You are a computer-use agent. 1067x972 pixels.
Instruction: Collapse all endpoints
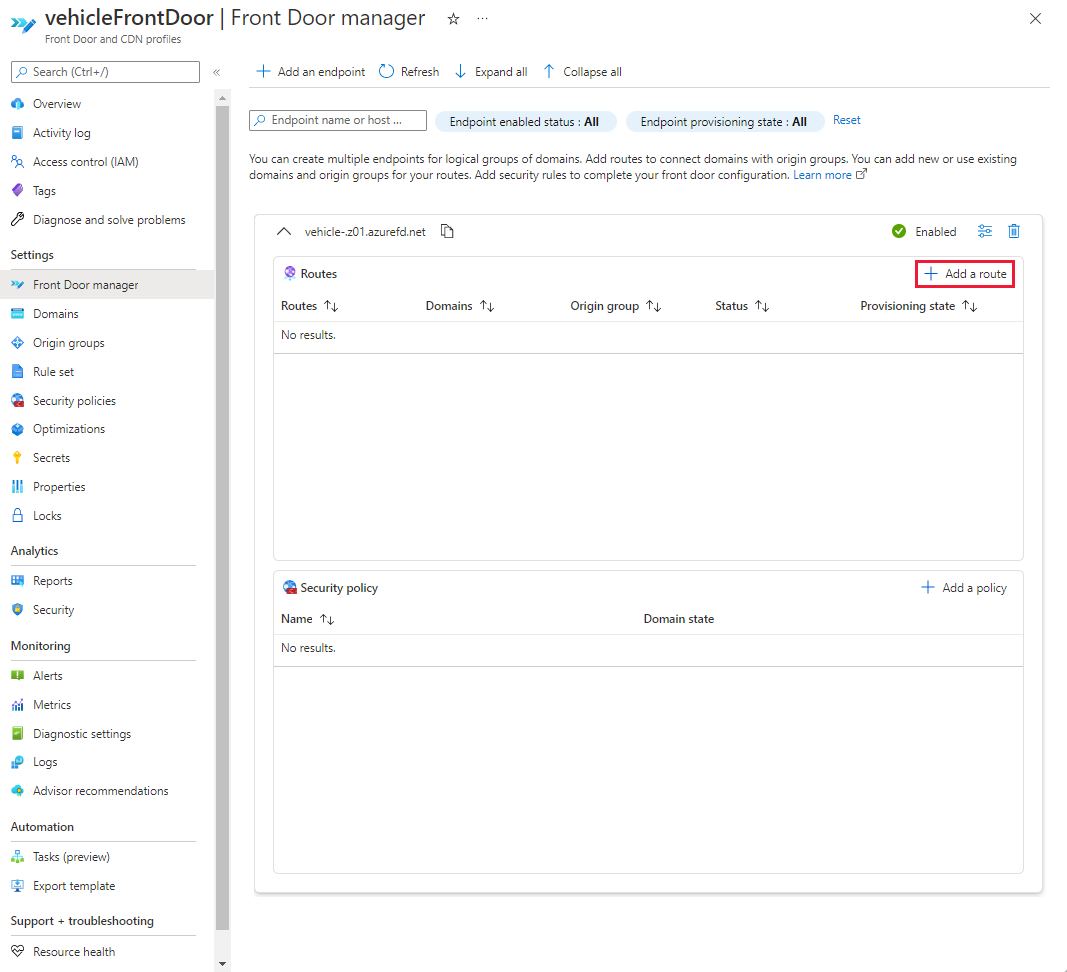pyautogui.click(x=582, y=71)
